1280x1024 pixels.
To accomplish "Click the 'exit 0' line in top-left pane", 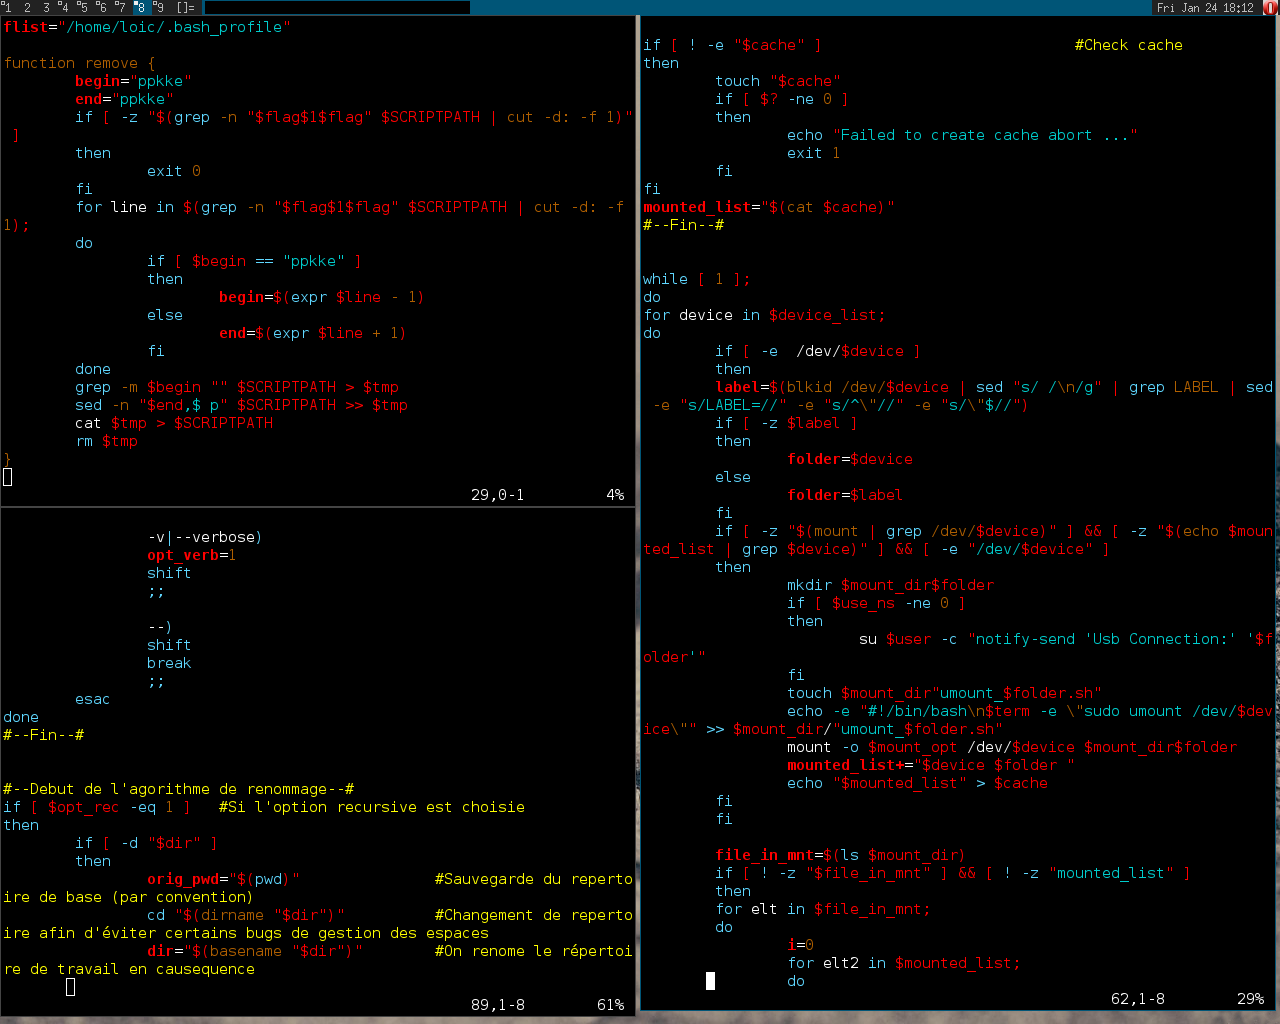I will (x=174, y=171).
